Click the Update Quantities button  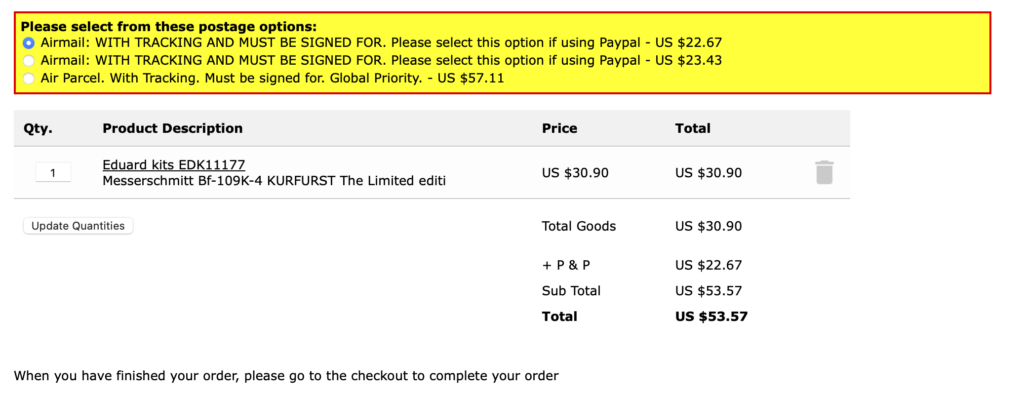78,226
